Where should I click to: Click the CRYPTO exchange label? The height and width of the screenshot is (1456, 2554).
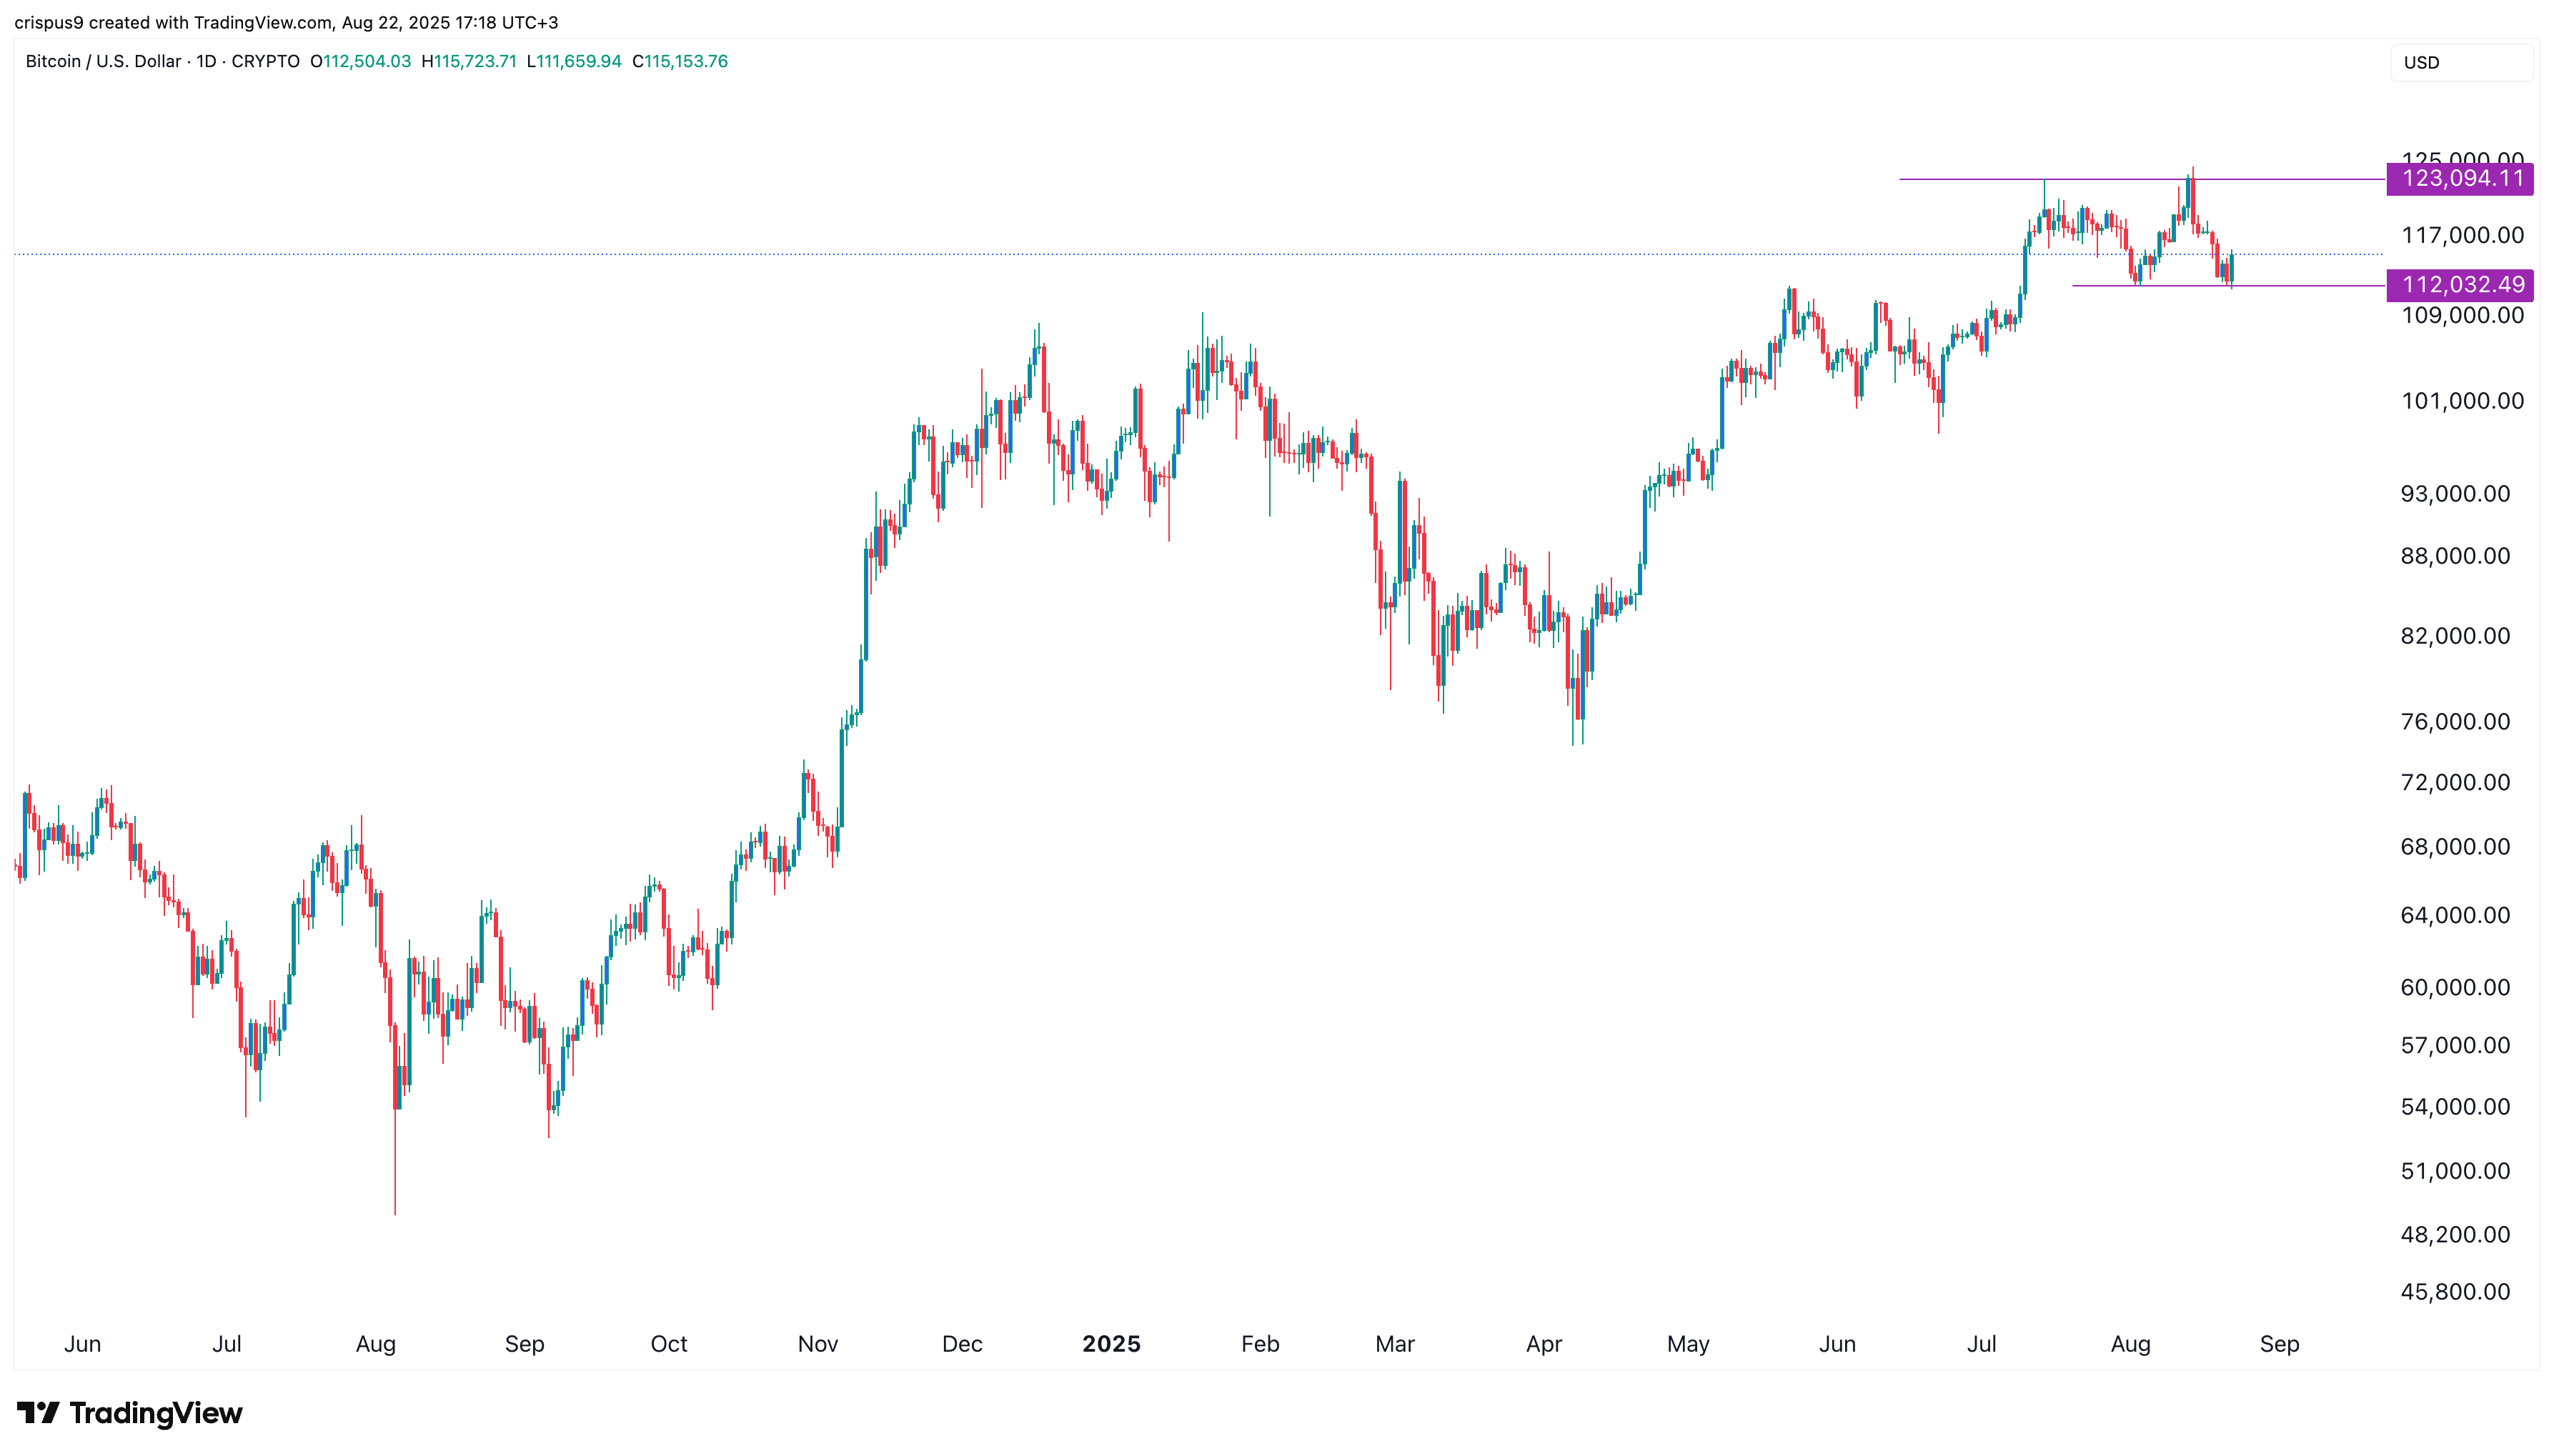click(x=265, y=61)
